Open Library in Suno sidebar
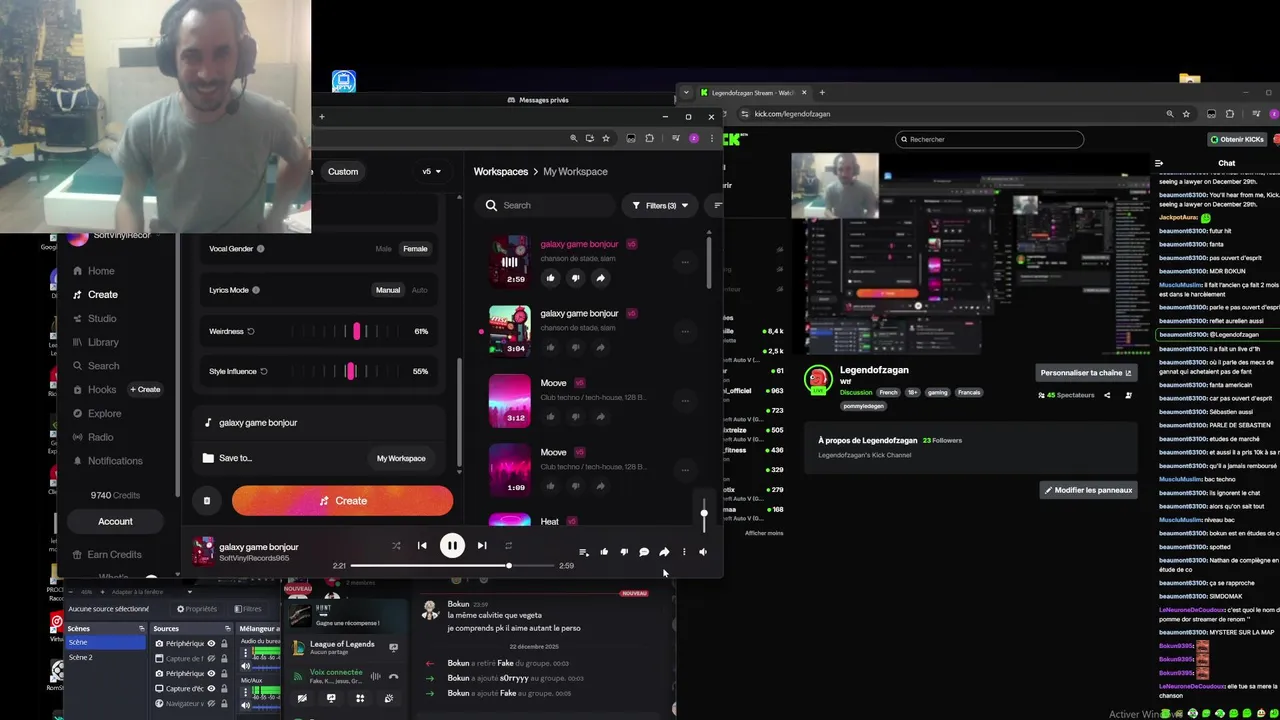 103,342
